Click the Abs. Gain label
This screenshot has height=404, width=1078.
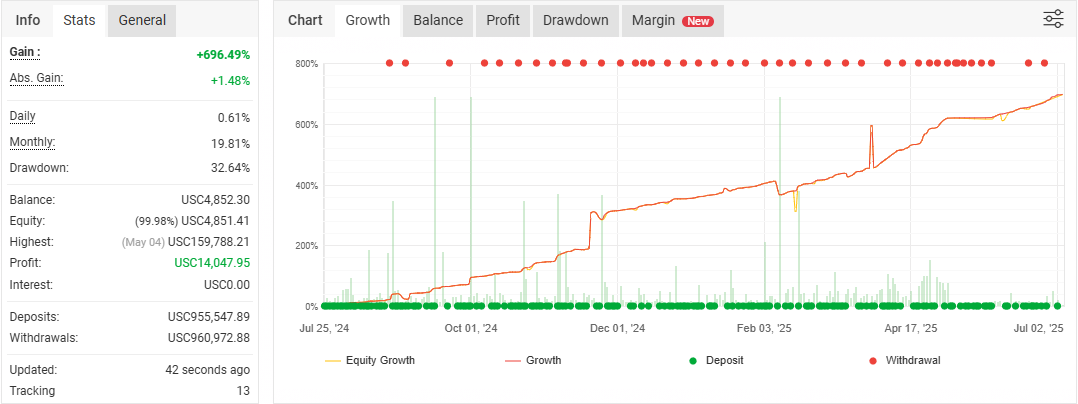36,78
